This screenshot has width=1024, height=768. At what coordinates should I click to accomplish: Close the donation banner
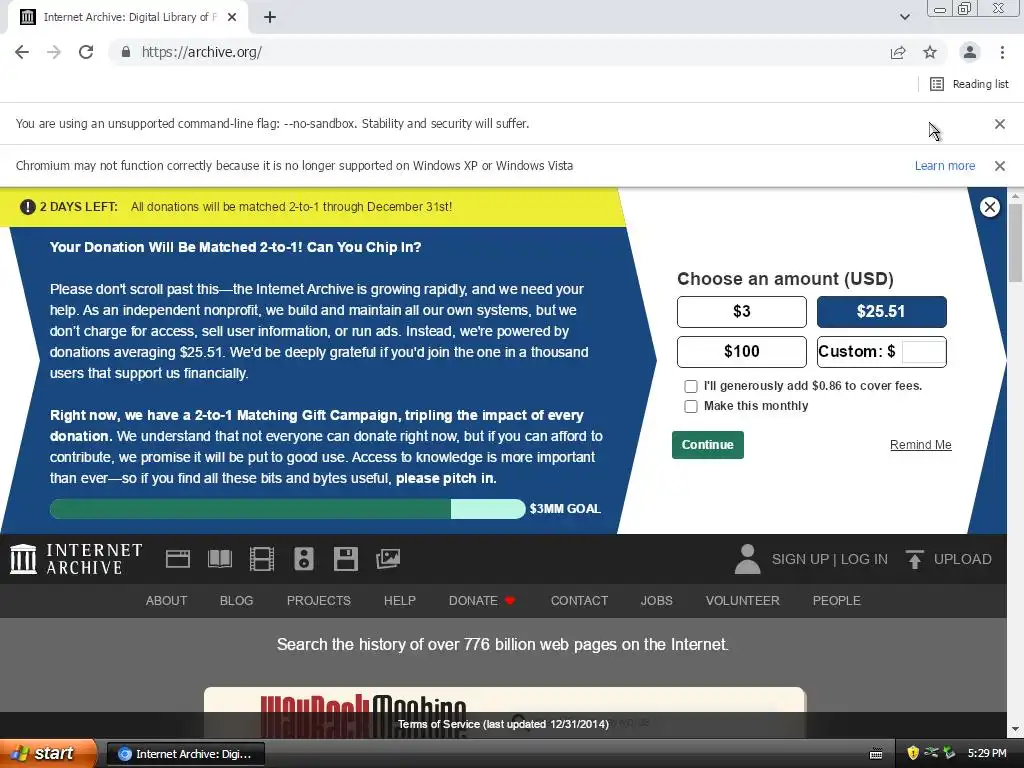point(989,207)
